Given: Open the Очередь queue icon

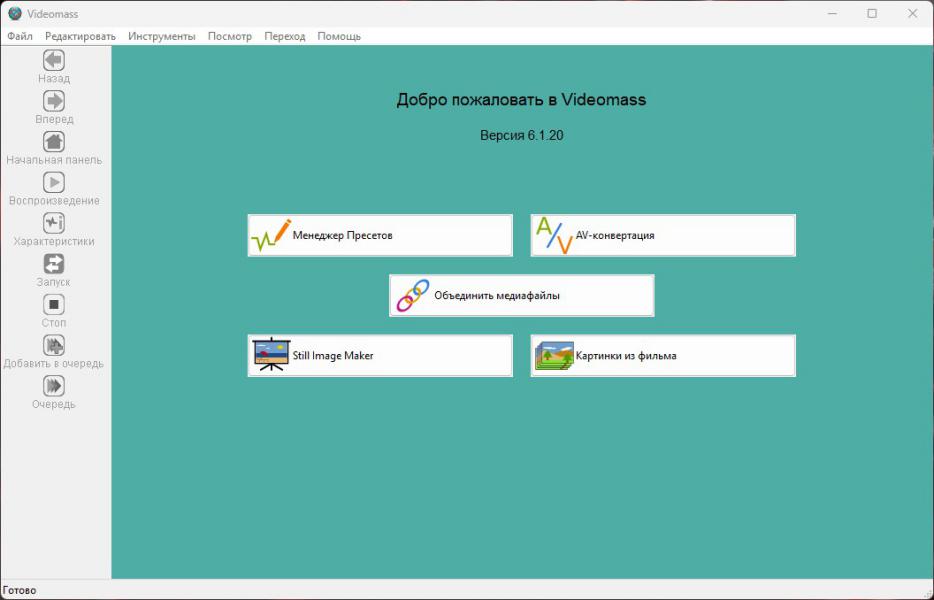Looking at the screenshot, I should (x=54, y=386).
